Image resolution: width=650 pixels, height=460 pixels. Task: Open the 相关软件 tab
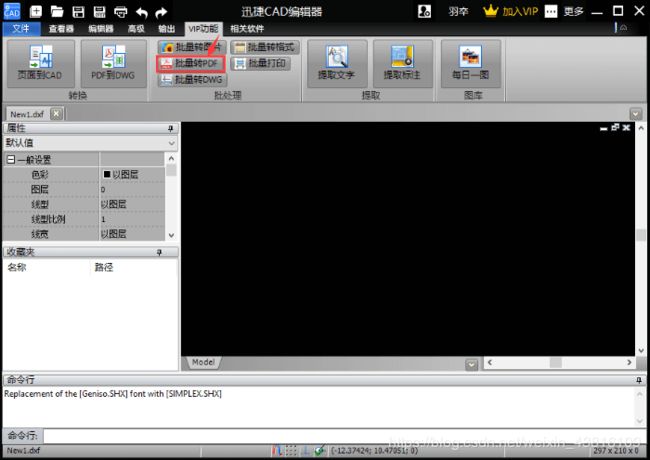pyautogui.click(x=247, y=29)
